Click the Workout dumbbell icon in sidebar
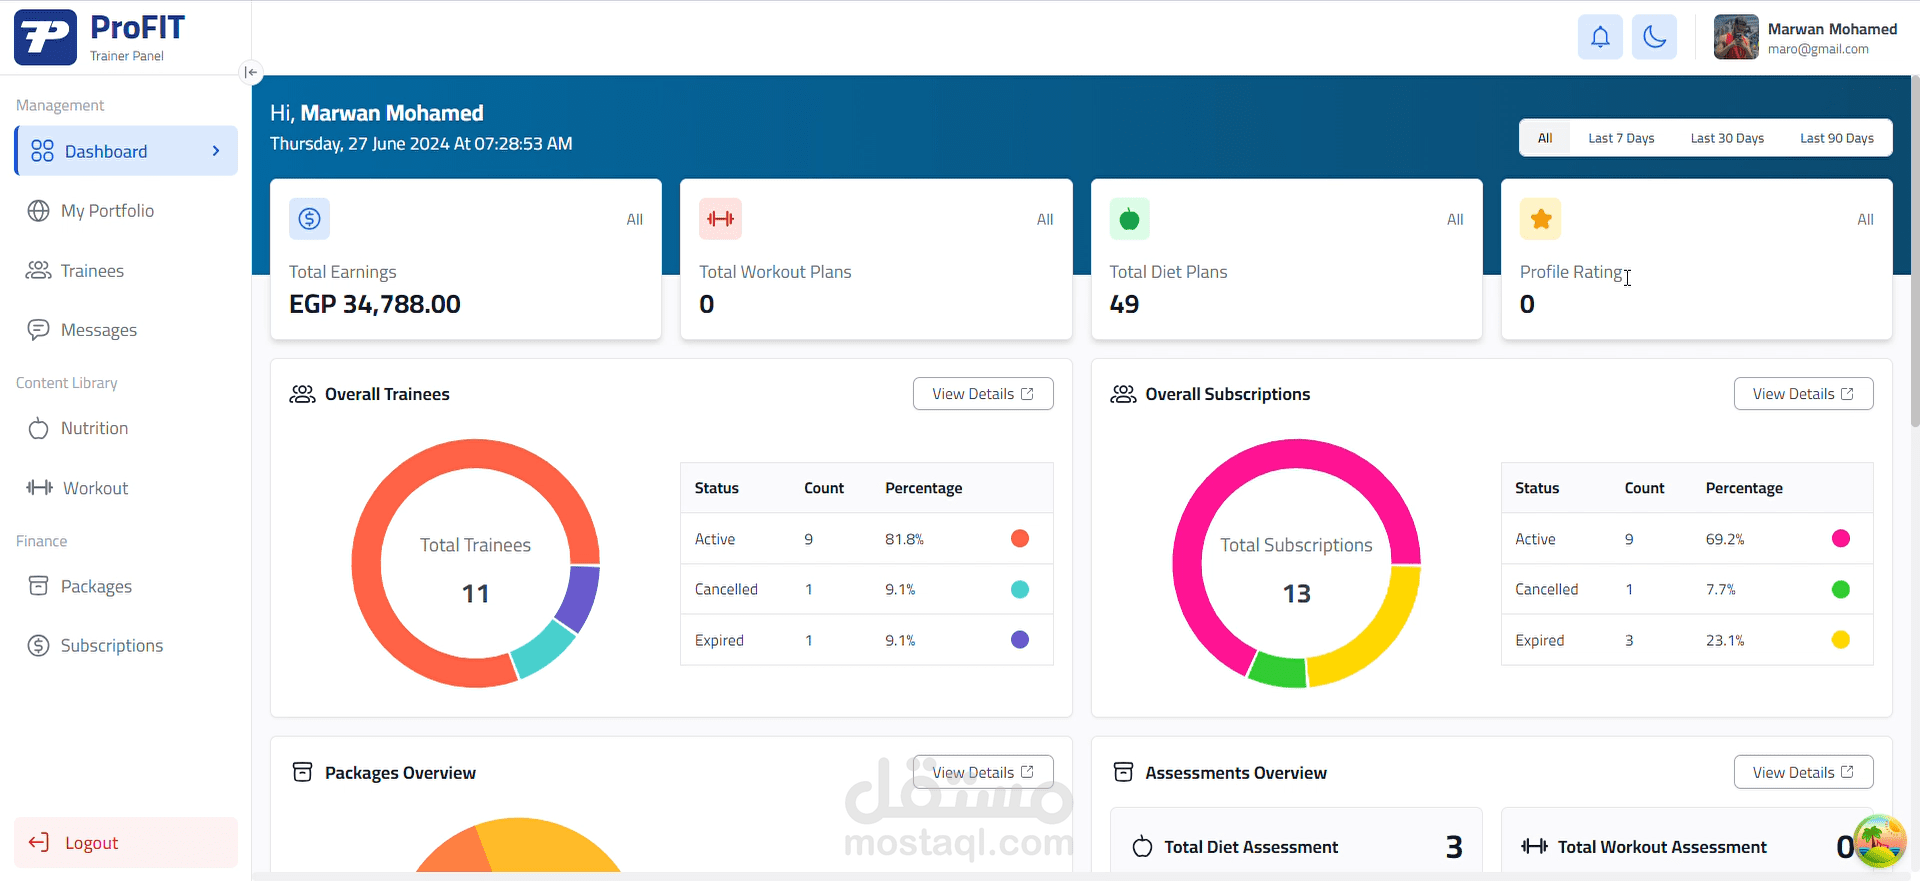The image size is (1920, 881). click(40, 487)
